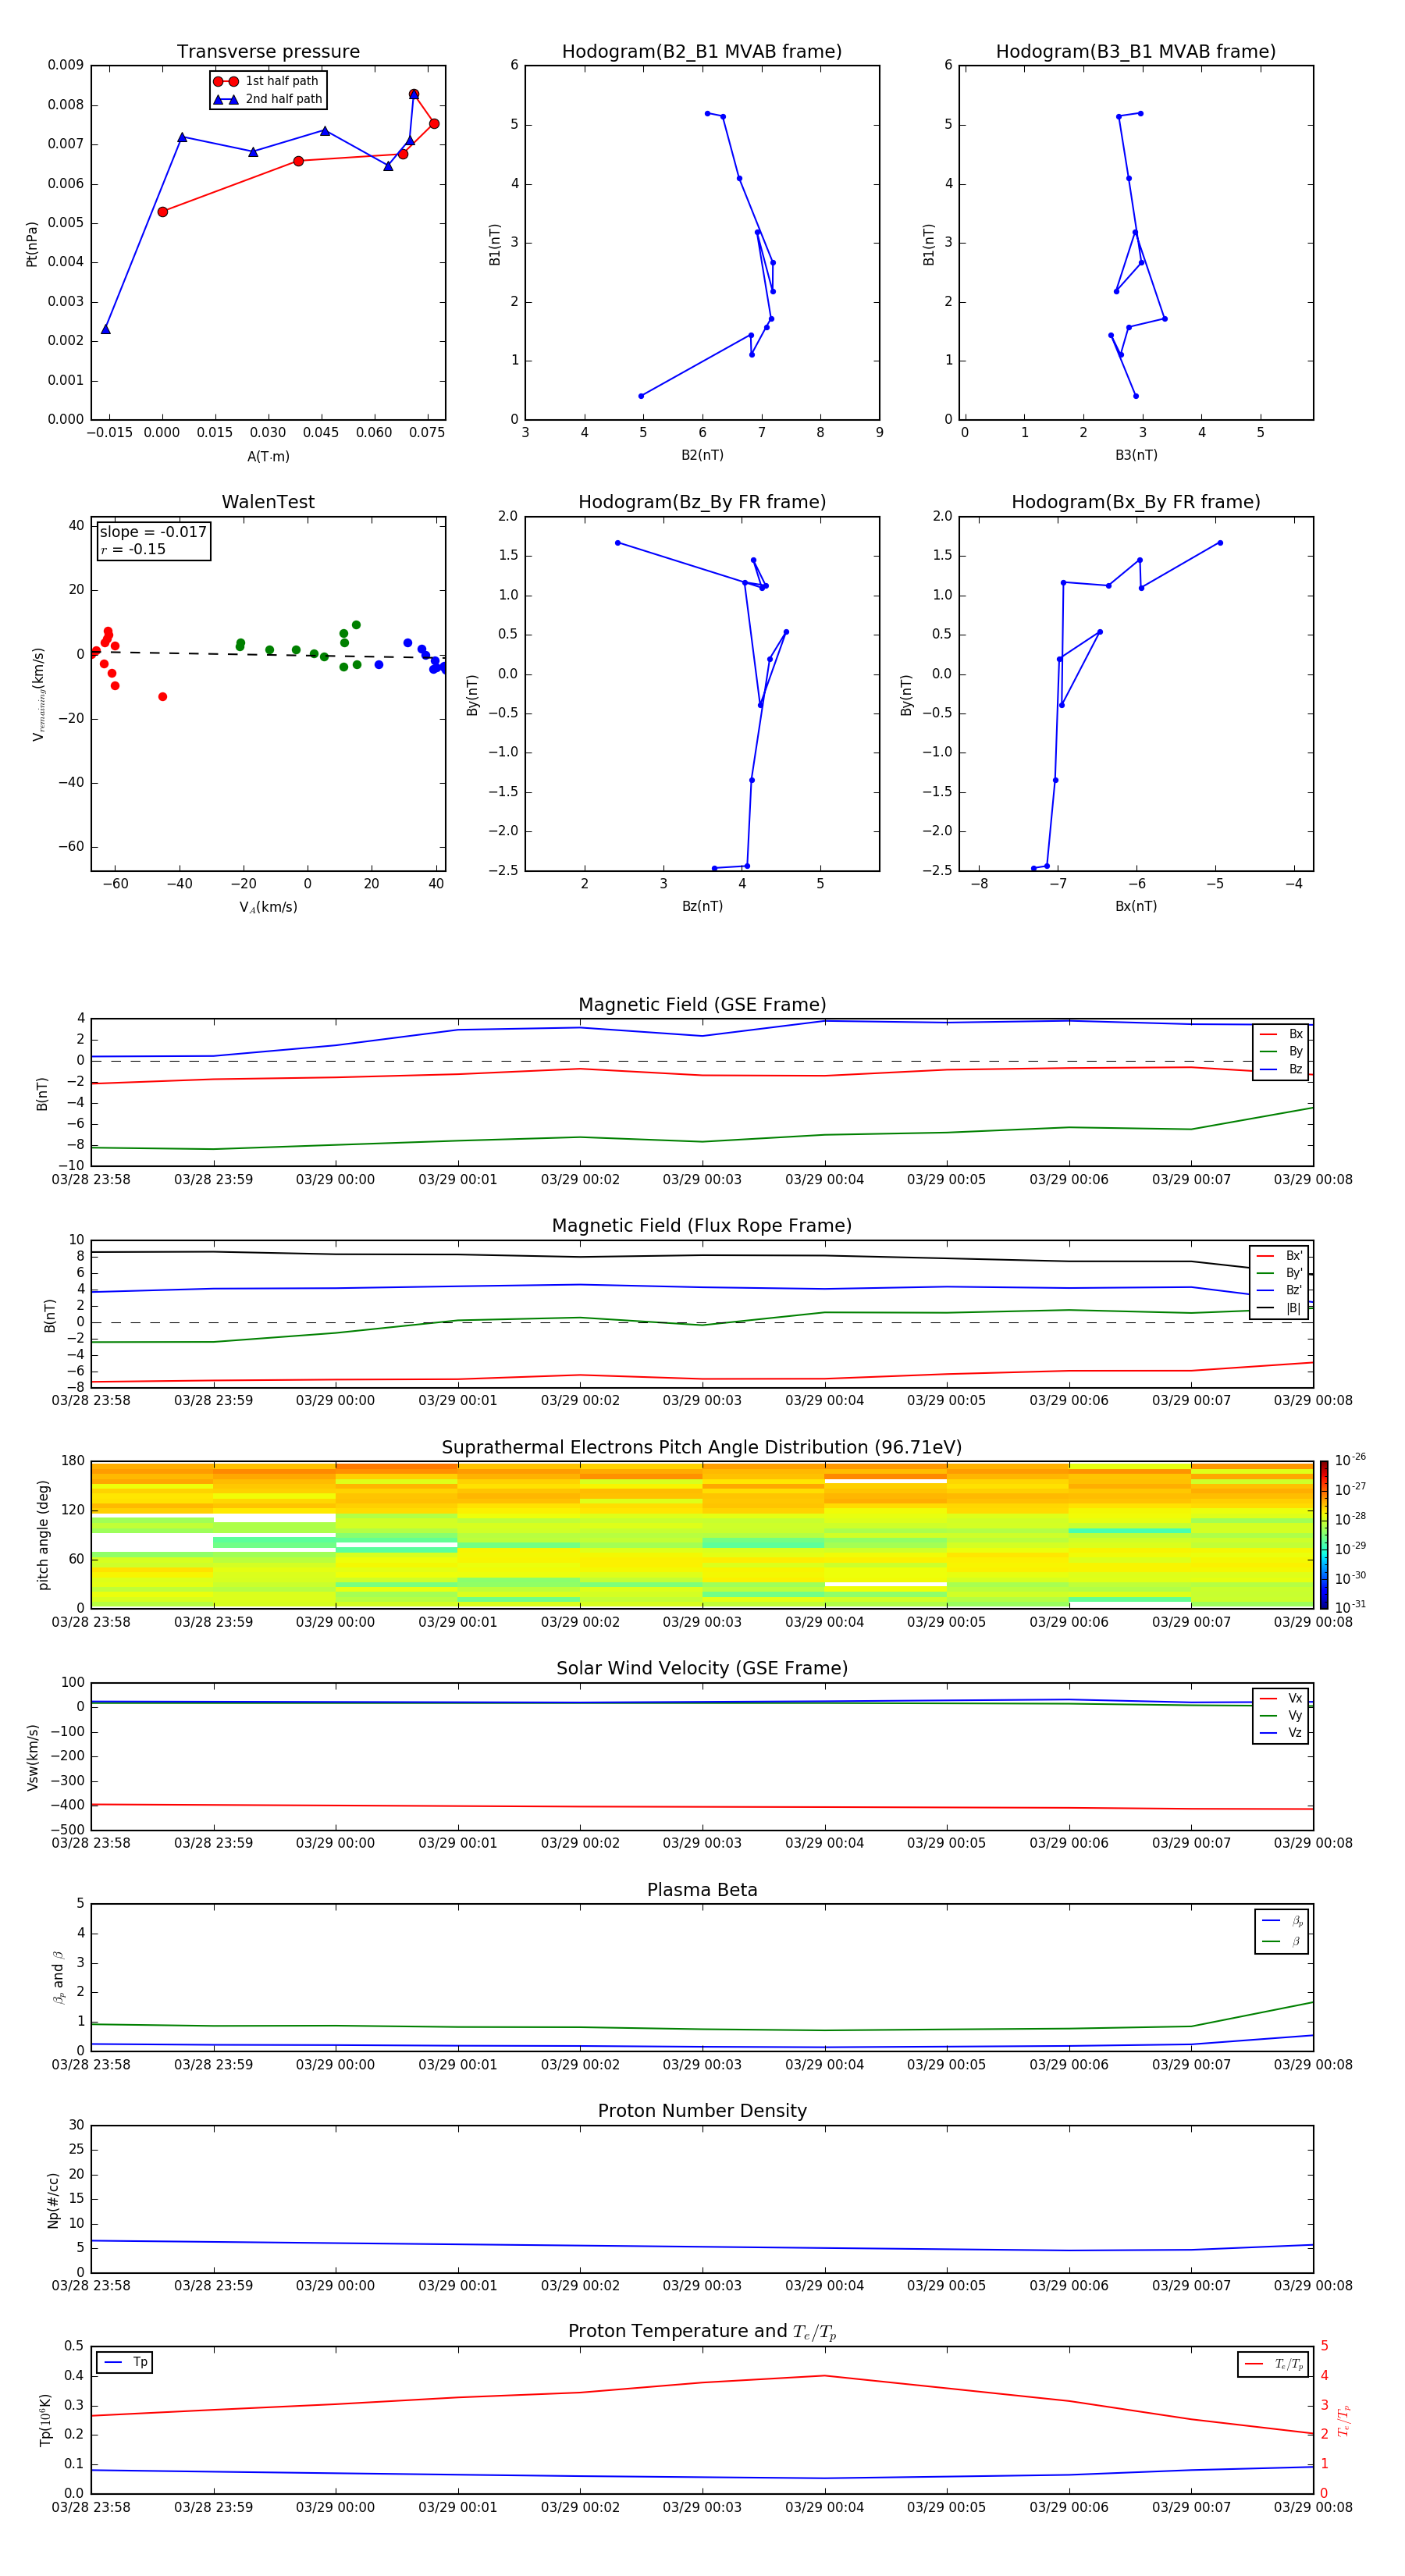Click the 'slope = -0.017' annotation
This screenshot has width=1405, height=2576.
point(153,532)
